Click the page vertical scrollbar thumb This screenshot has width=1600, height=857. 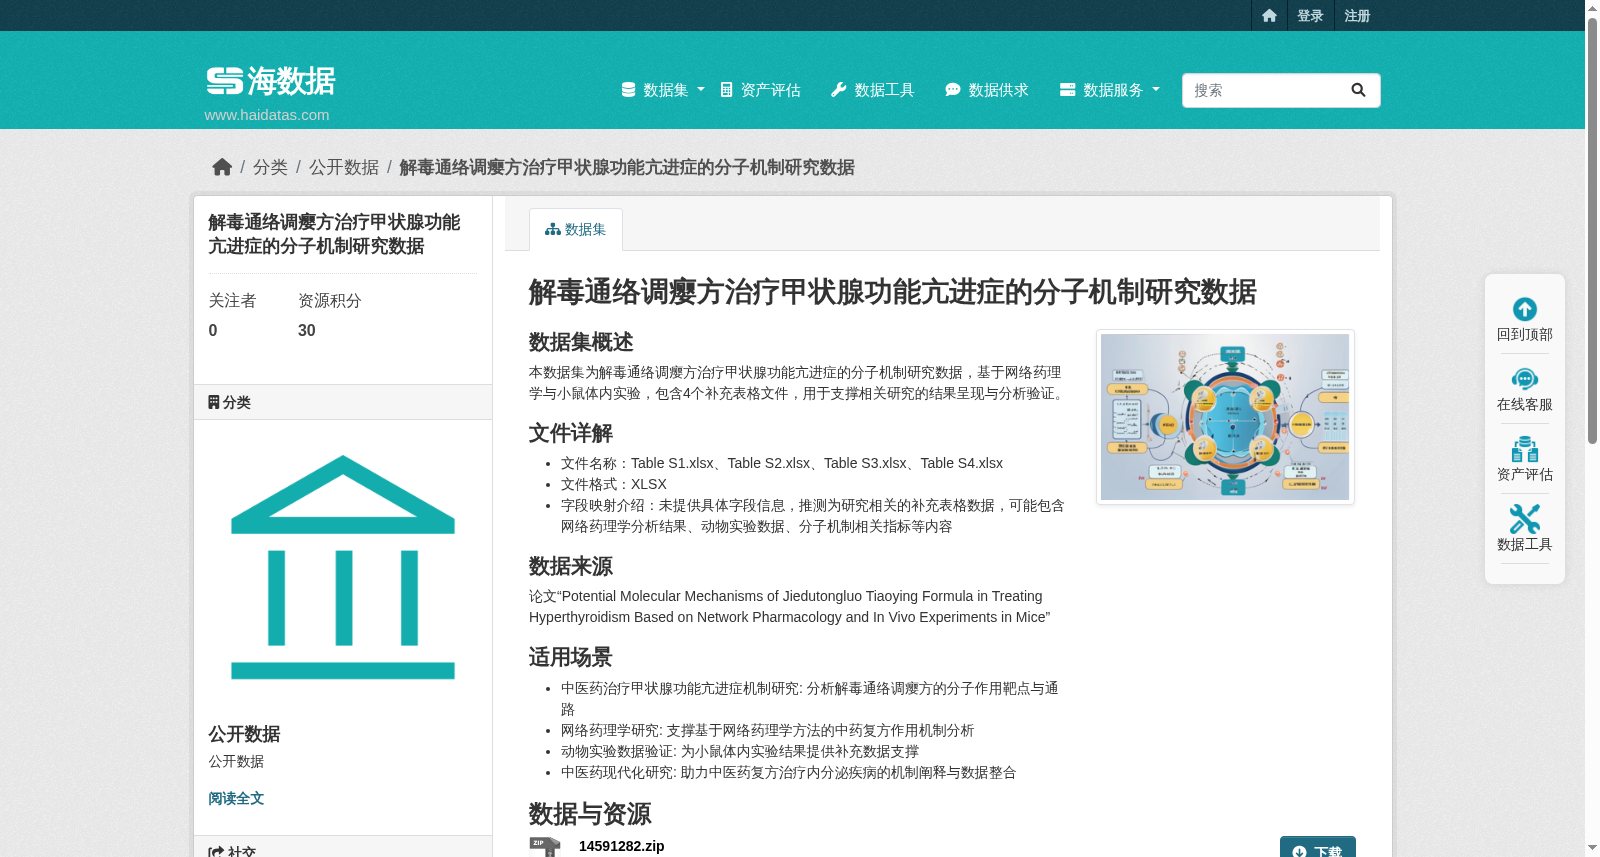(1592, 229)
